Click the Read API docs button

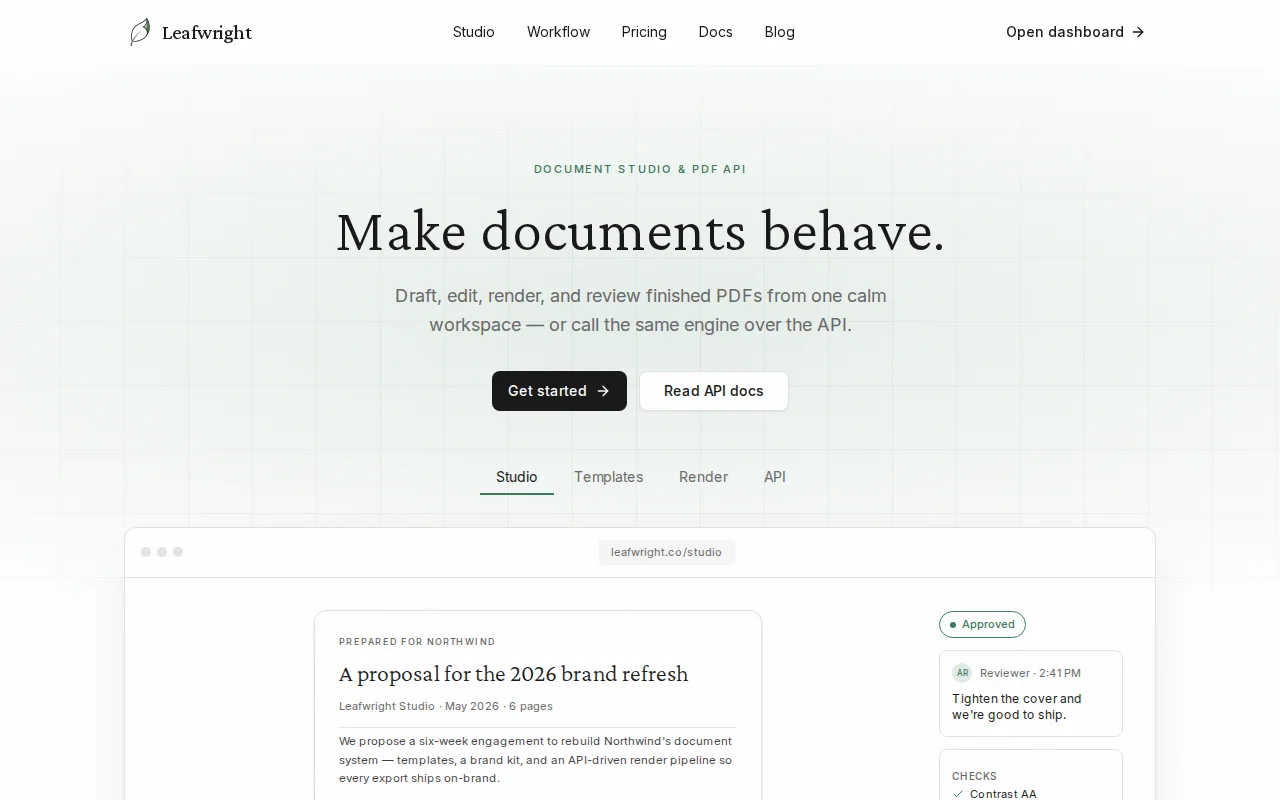pyautogui.click(x=714, y=391)
